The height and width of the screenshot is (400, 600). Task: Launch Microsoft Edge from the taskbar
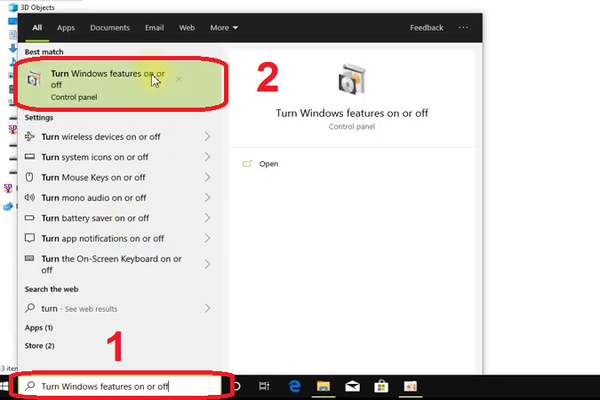[294, 386]
